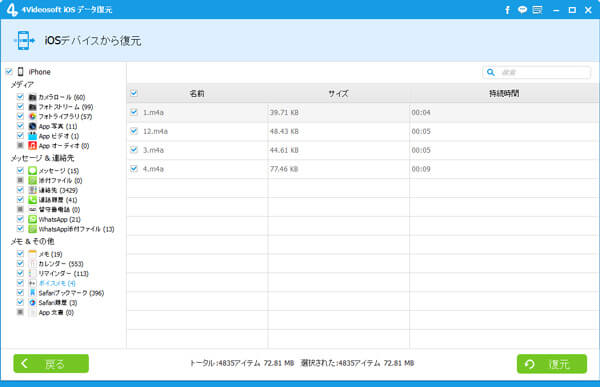
Task: Click the App Documents (0) icon
Action: click(33, 312)
